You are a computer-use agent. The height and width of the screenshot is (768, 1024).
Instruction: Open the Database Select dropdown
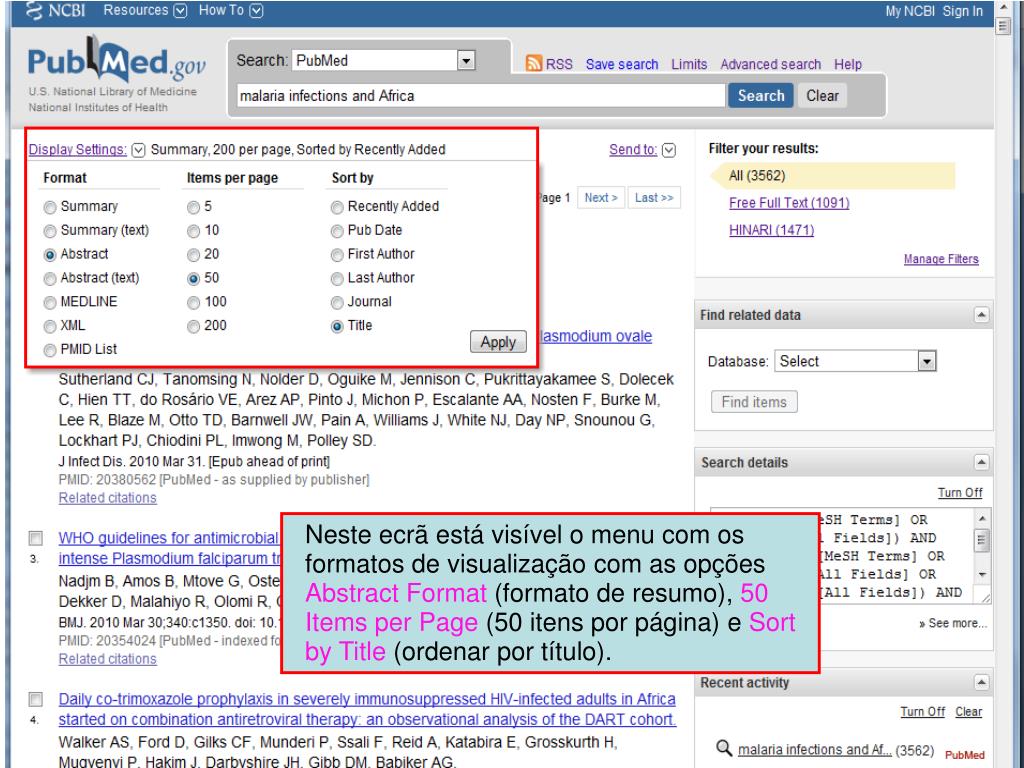coord(927,361)
